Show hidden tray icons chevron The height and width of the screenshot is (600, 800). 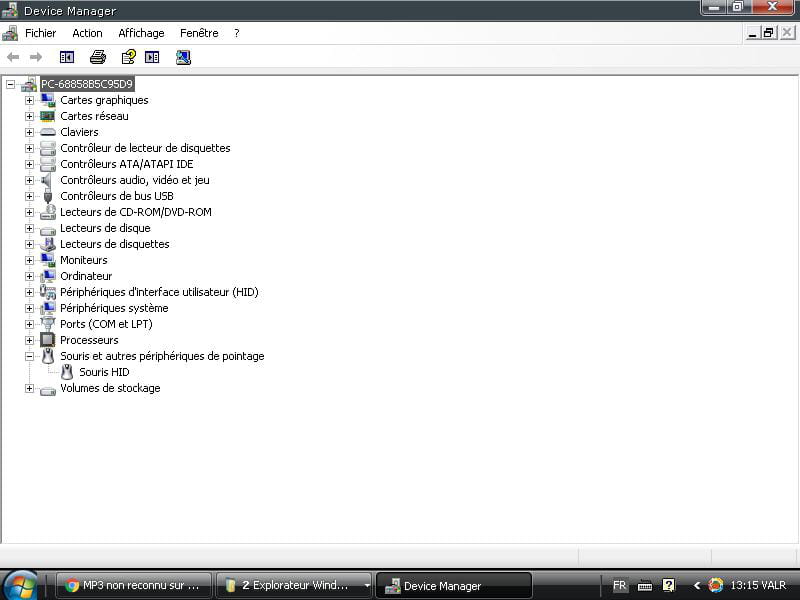[x=696, y=586]
